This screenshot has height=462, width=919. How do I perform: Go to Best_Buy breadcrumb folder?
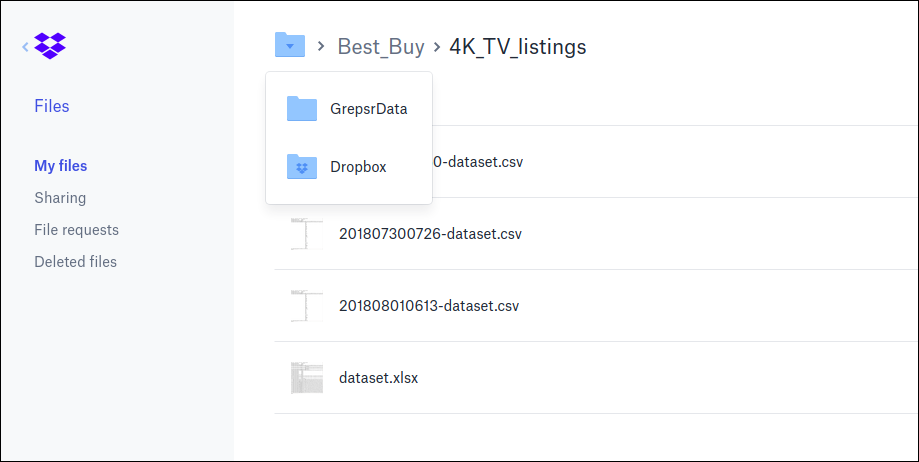click(381, 46)
